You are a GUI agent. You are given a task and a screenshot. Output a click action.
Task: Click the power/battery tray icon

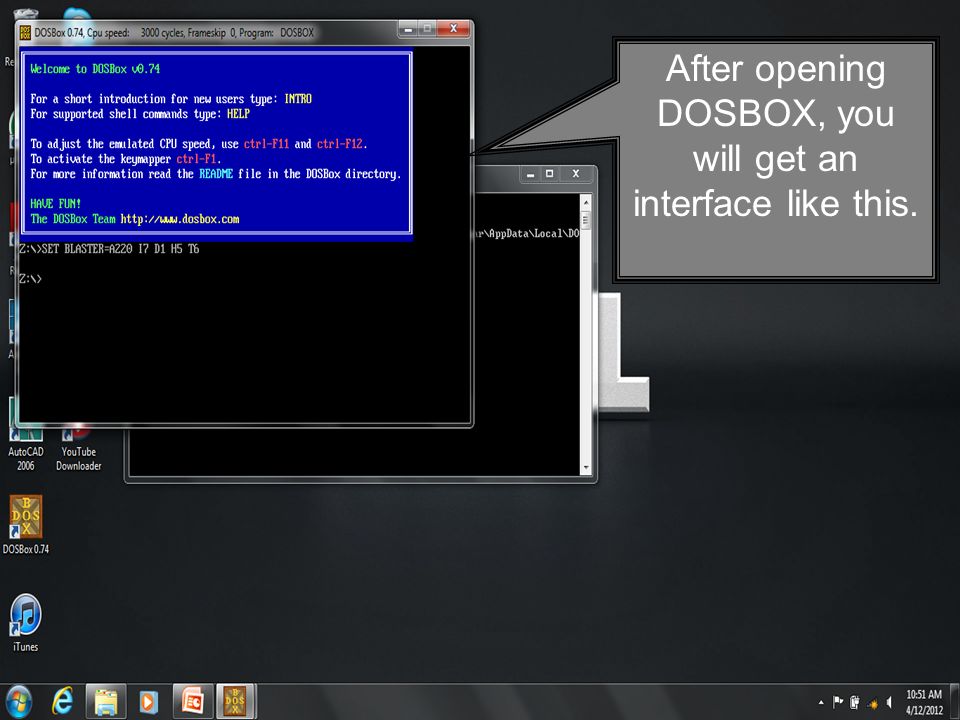[855, 702]
